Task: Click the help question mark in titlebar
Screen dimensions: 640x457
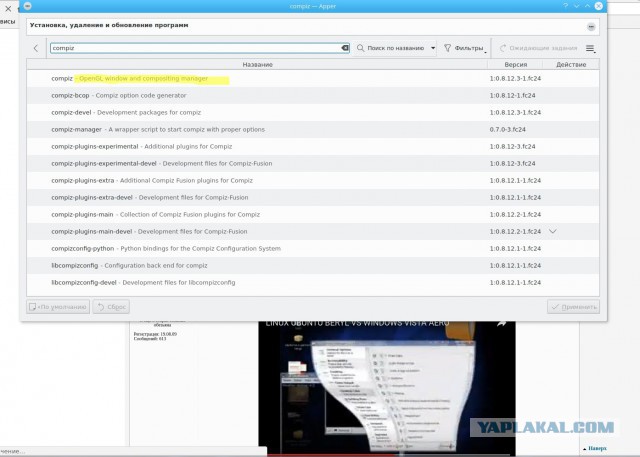Action: click(565, 6)
